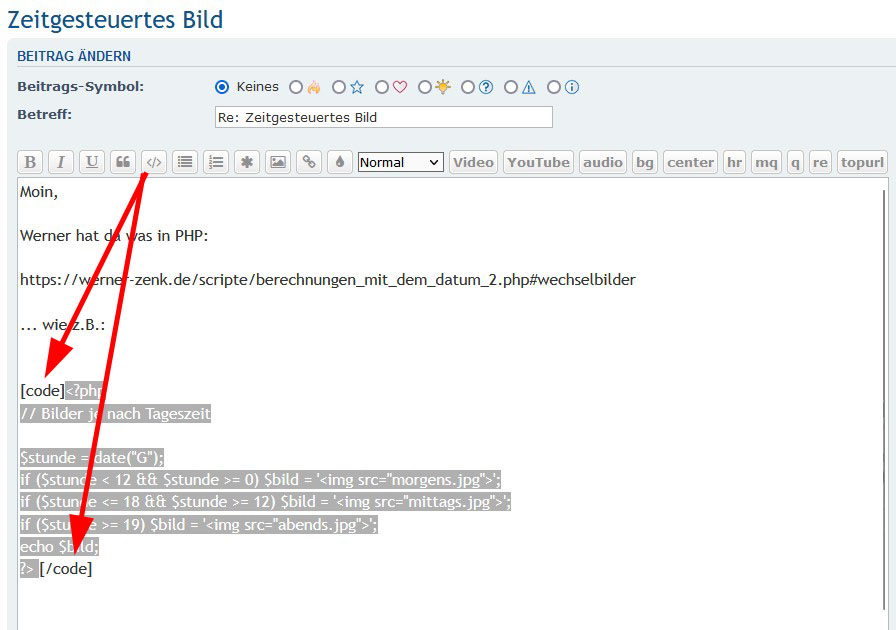The height and width of the screenshot is (630, 896).
Task: Click the 'Werner hat da was in PHP:' line
Action: click(114, 236)
